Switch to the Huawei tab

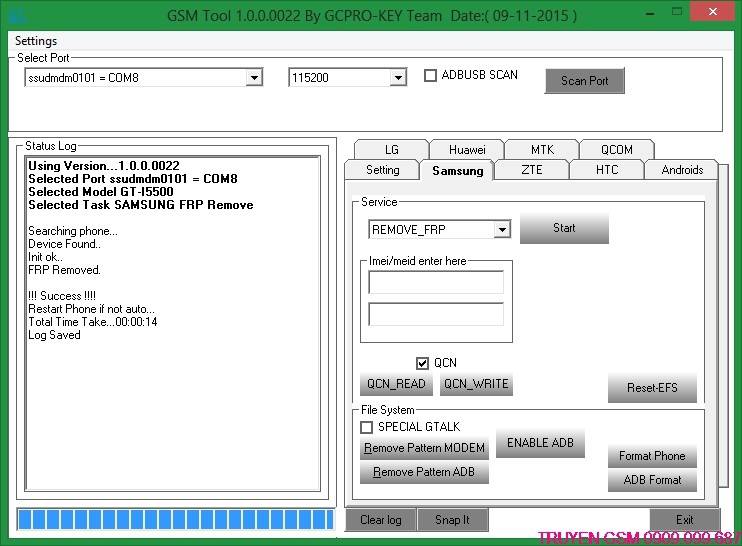[467, 150]
